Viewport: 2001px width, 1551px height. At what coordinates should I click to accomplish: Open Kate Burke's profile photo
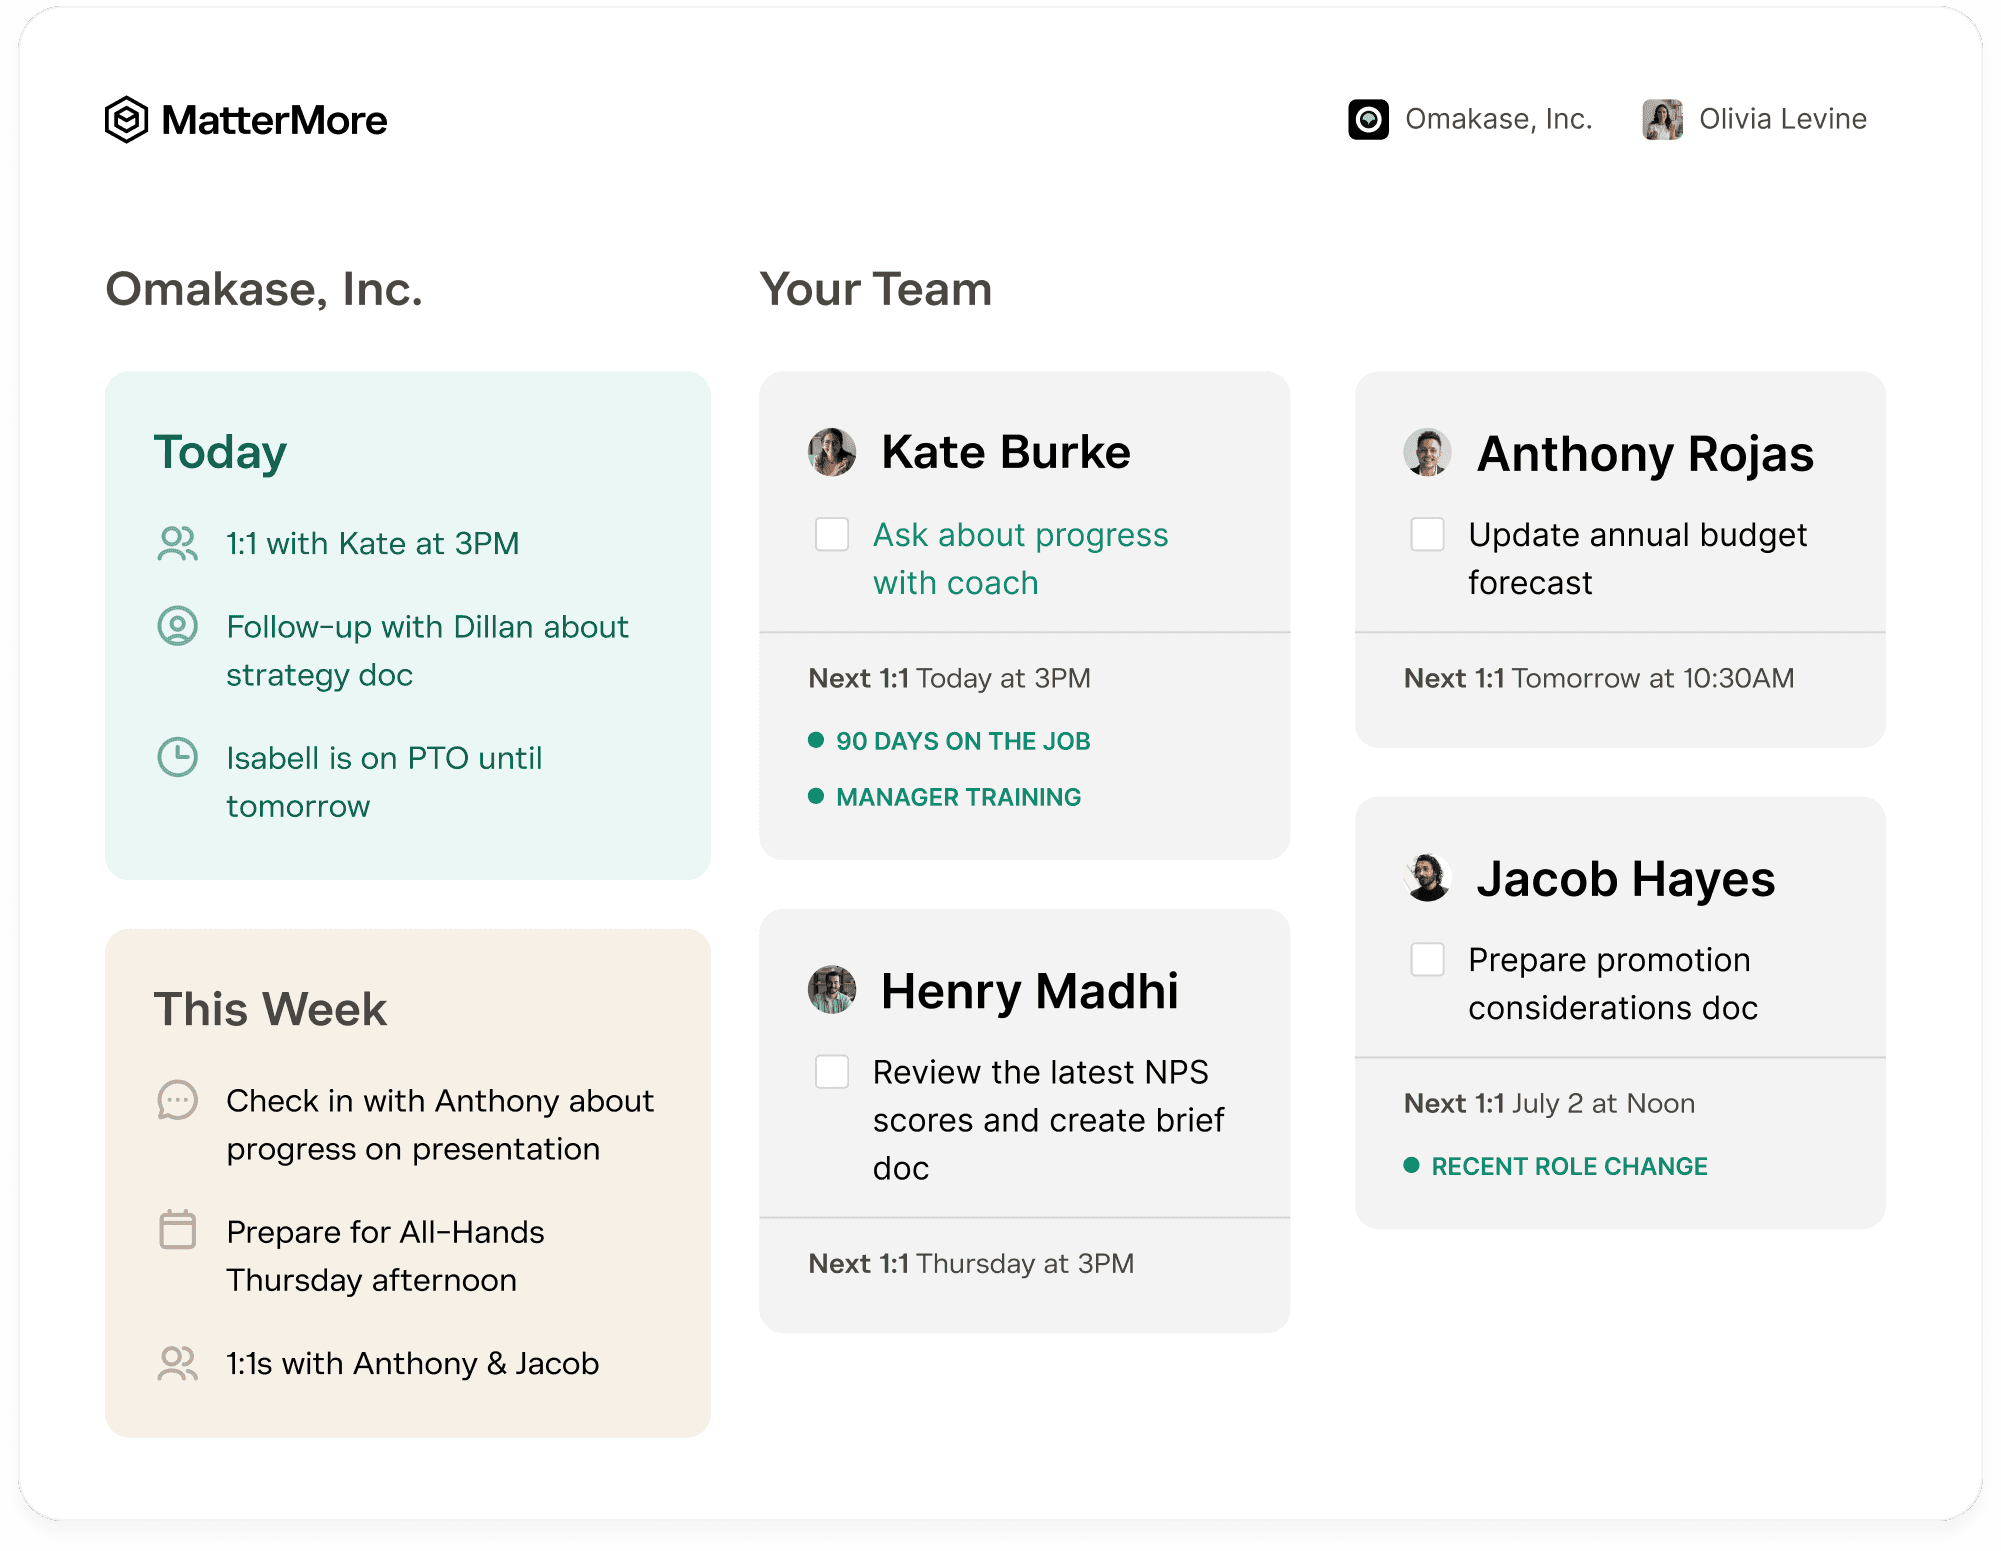[x=831, y=452]
